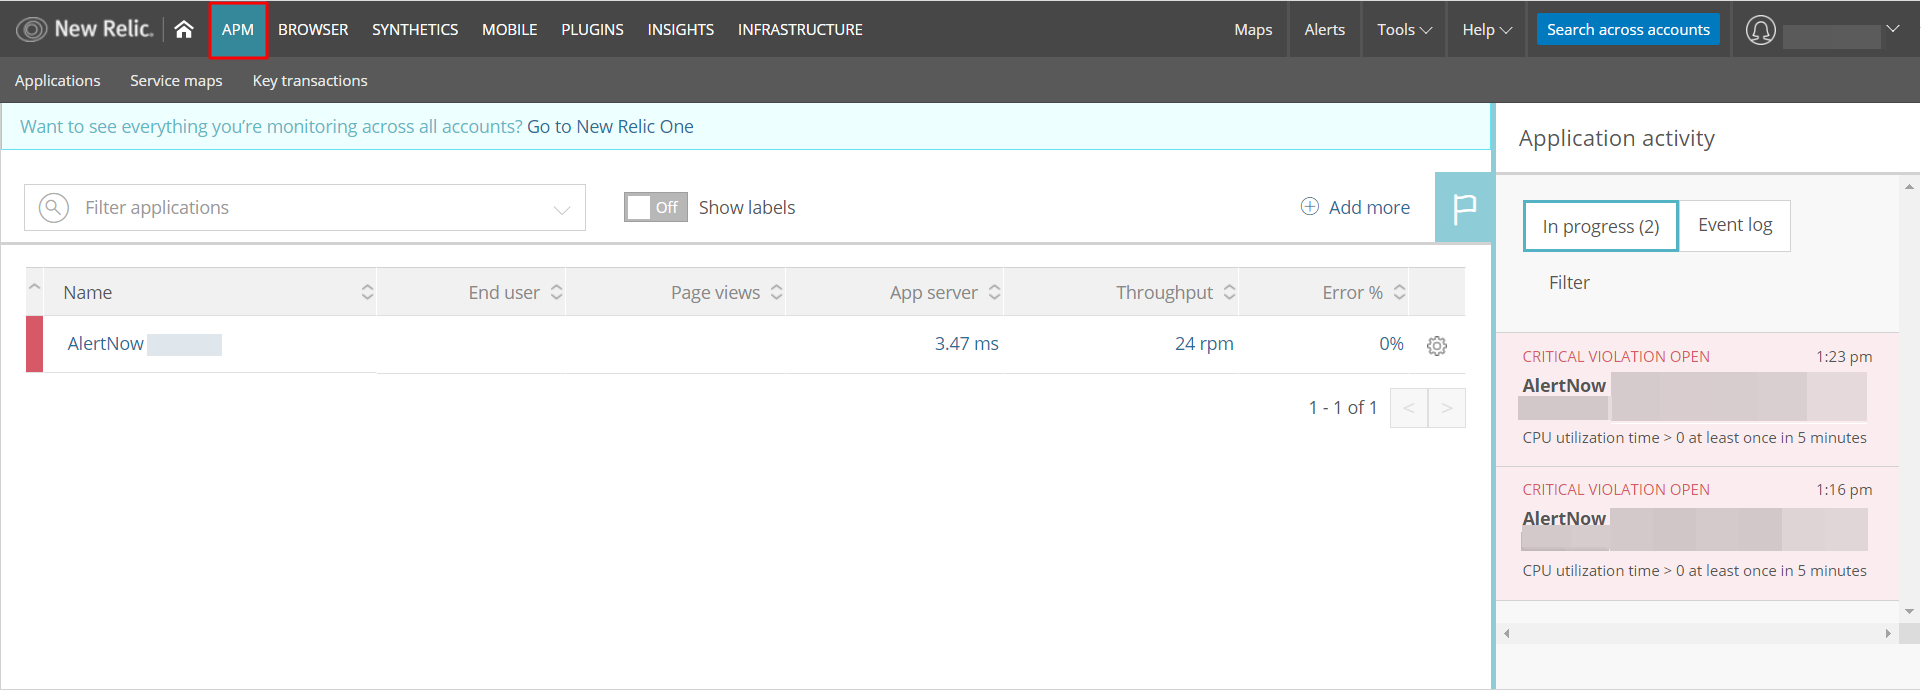The width and height of the screenshot is (1921, 690).
Task: Toggle the Show labels switch on
Action: pyautogui.click(x=655, y=208)
